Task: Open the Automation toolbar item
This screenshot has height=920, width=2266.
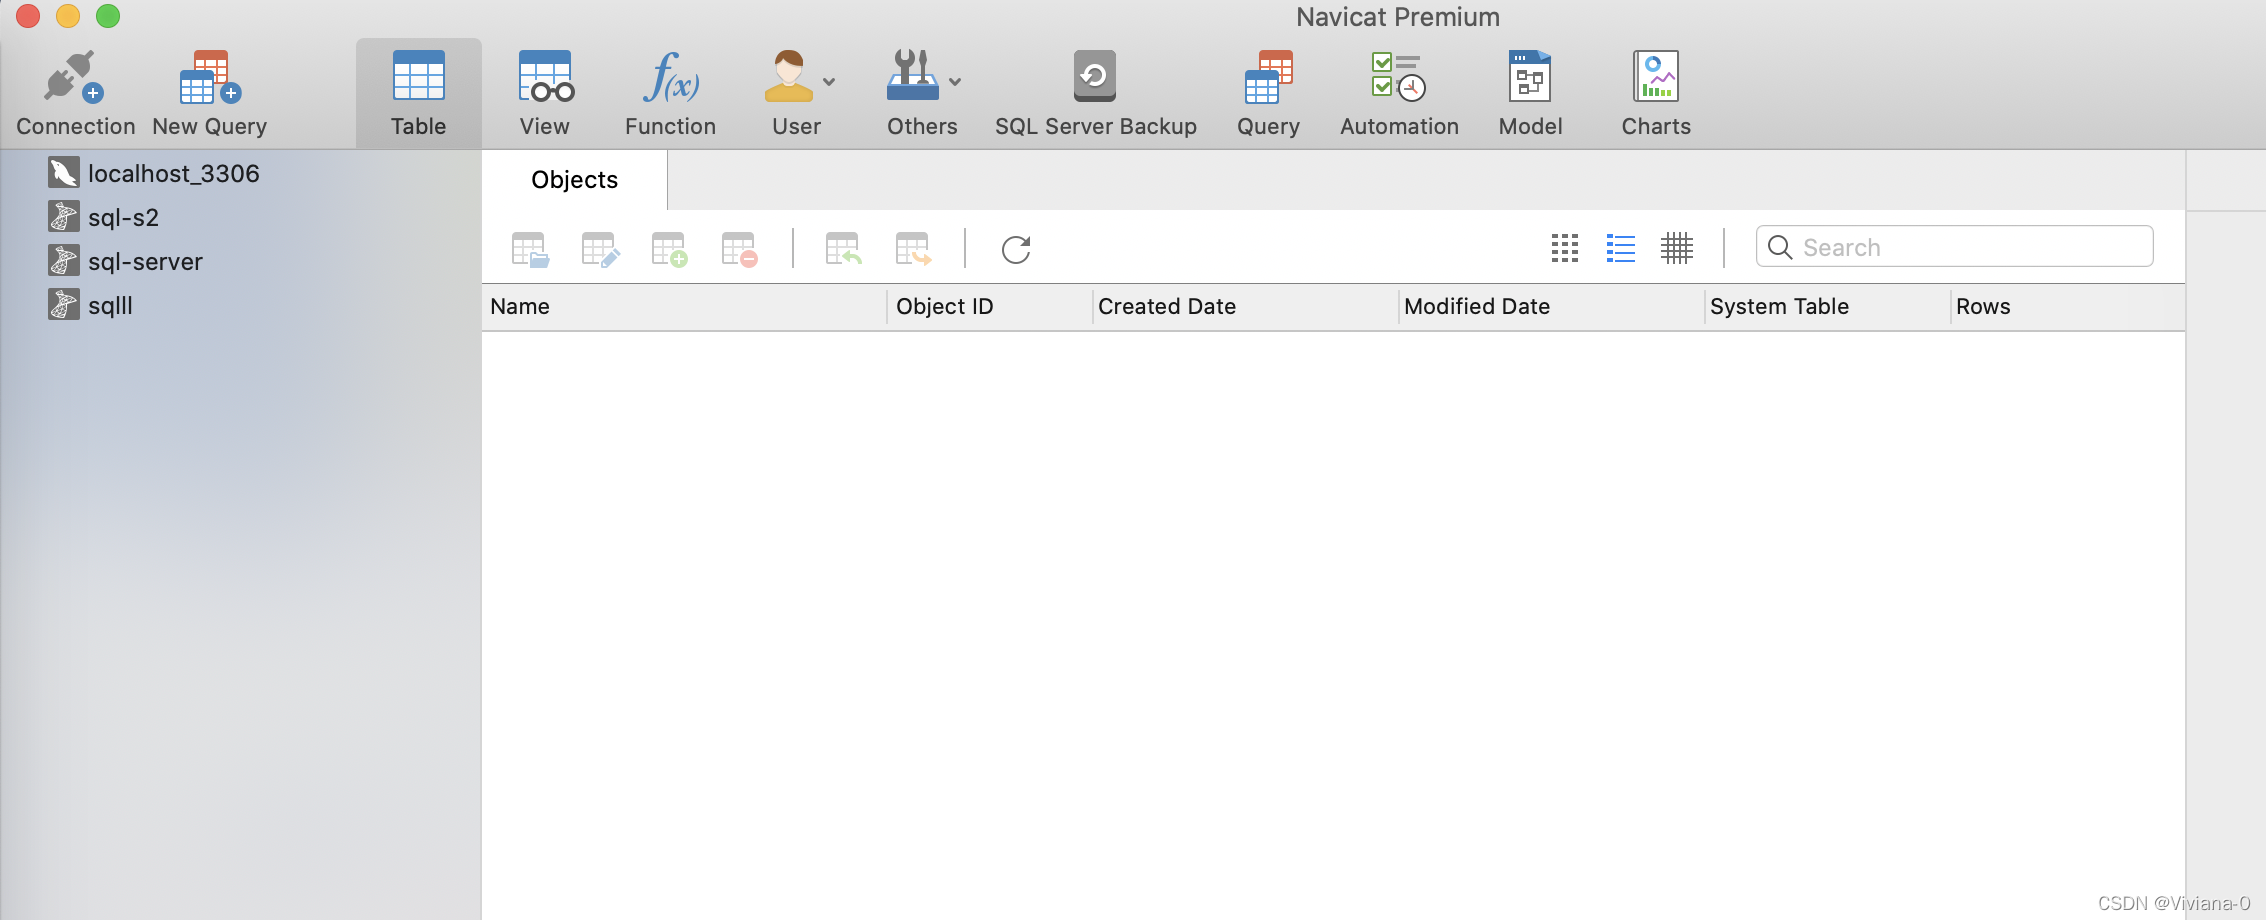Action: point(1399,94)
